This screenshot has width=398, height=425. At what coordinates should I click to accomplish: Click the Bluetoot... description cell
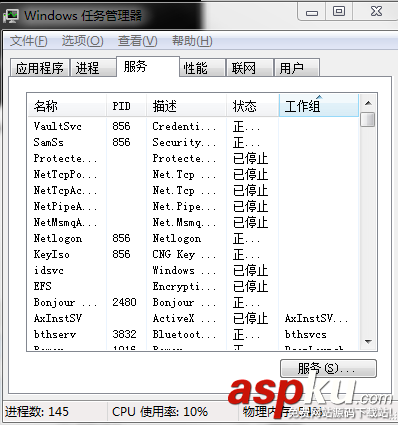(x=184, y=334)
